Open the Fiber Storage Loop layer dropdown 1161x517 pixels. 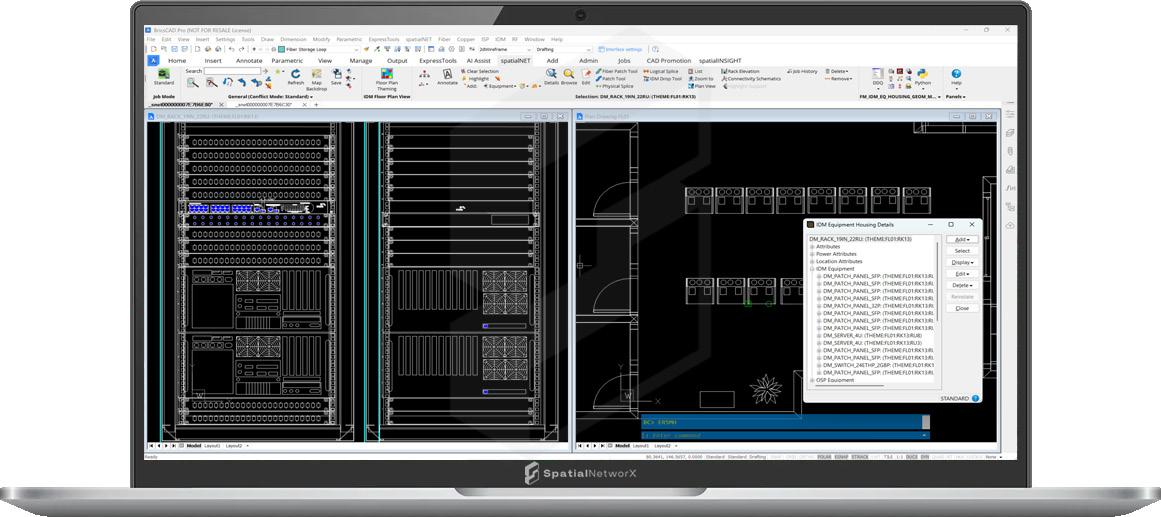tap(319, 50)
